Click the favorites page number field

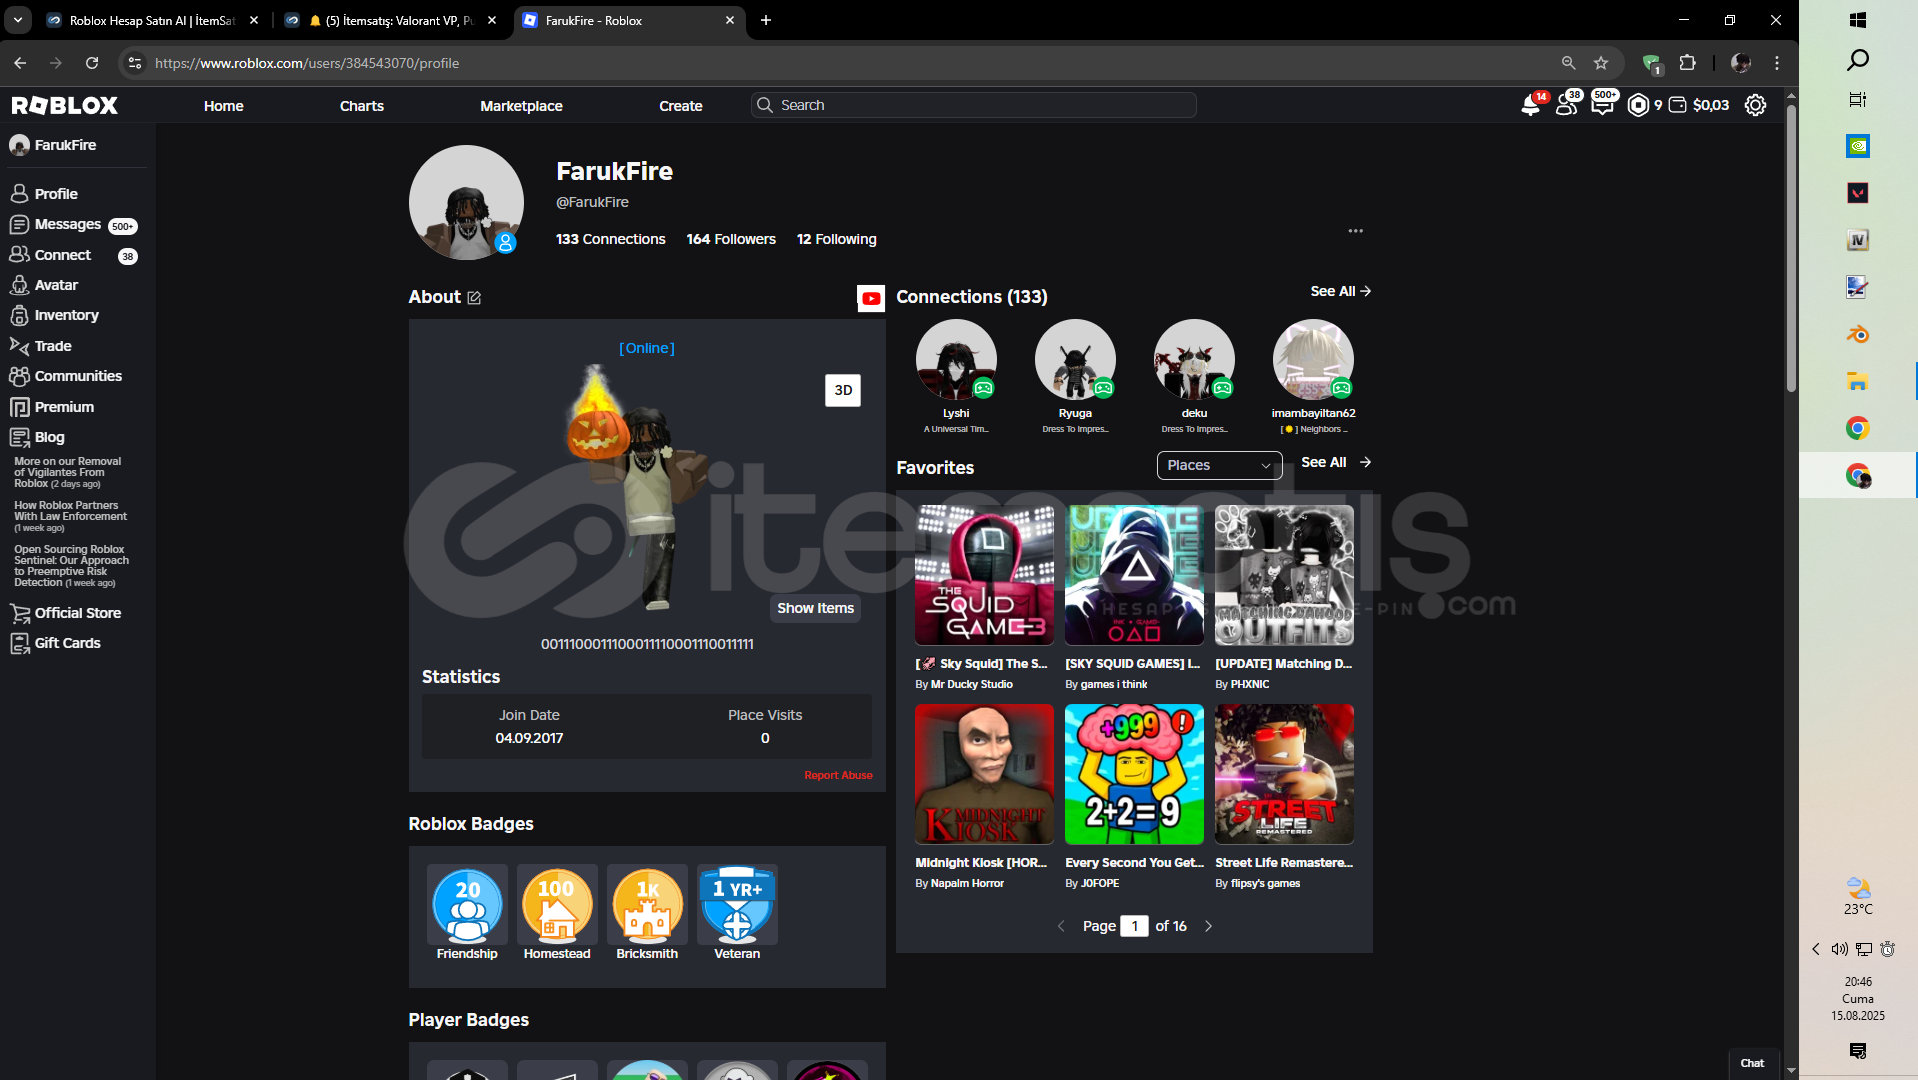click(x=1134, y=926)
